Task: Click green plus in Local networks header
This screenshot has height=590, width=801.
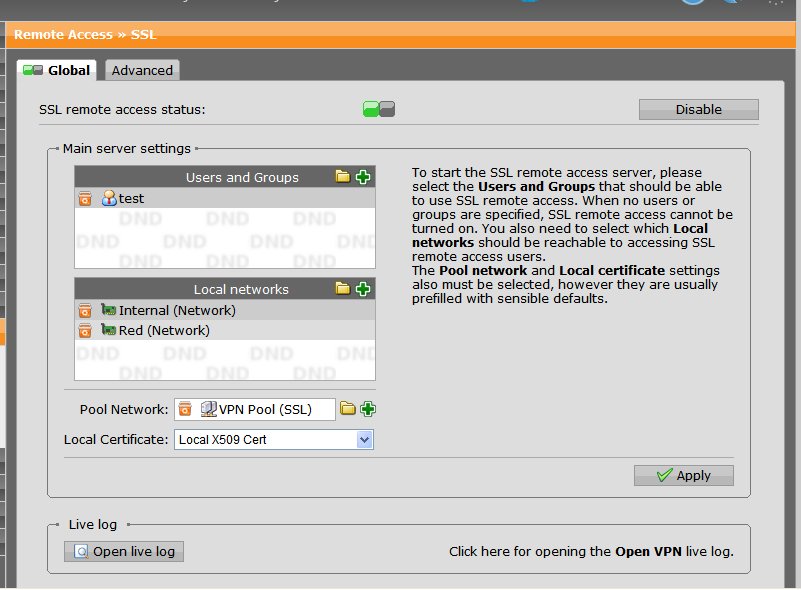Action: click(x=363, y=289)
